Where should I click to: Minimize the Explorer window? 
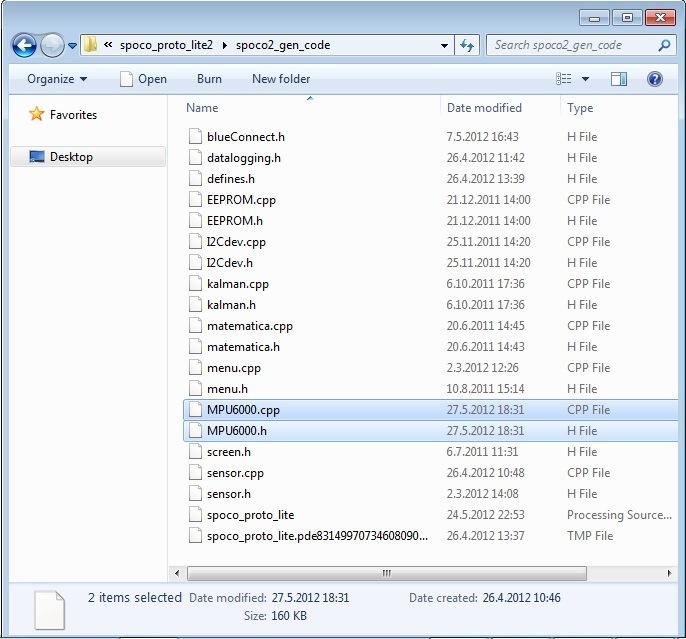[x=594, y=17]
